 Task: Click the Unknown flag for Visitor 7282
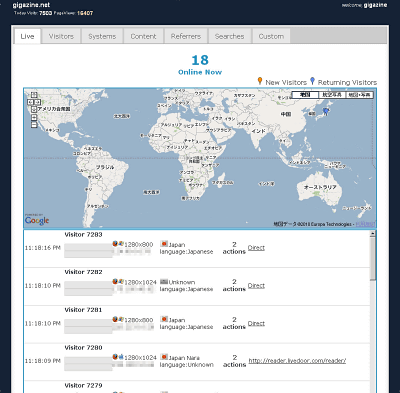coord(164,281)
